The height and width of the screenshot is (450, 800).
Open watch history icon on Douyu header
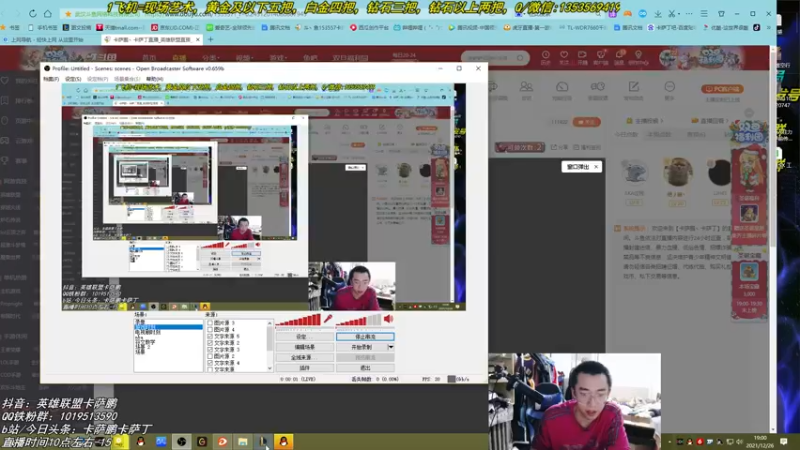545,57
